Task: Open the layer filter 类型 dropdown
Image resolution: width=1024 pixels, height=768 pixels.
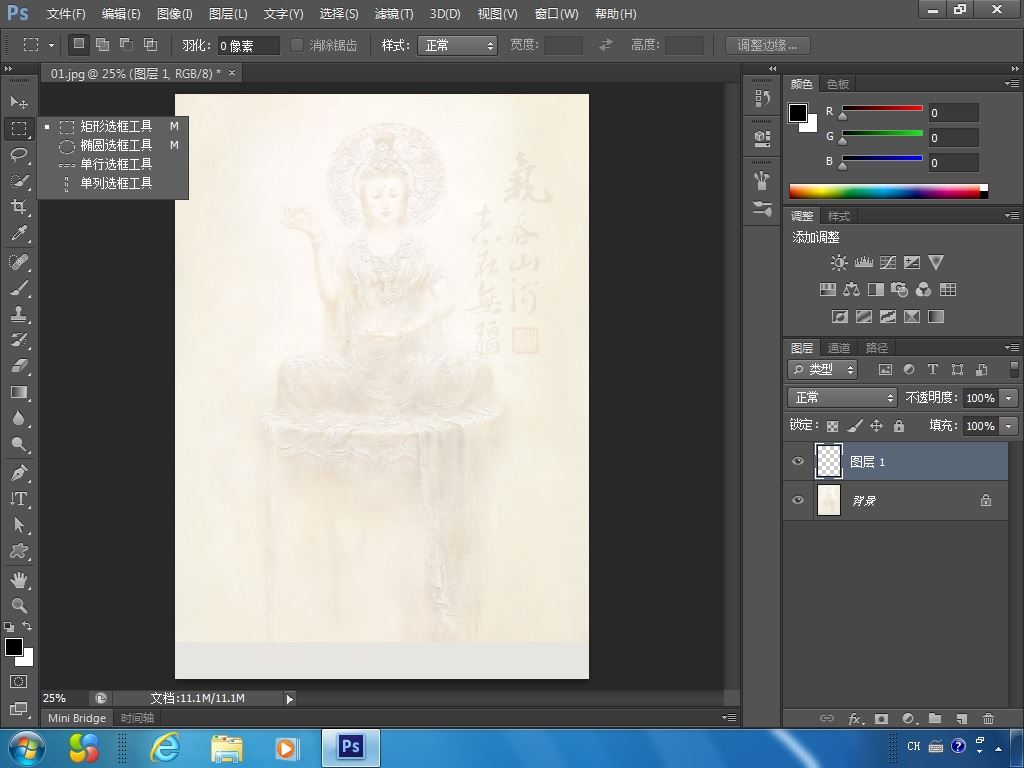Action: click(822, 370)
